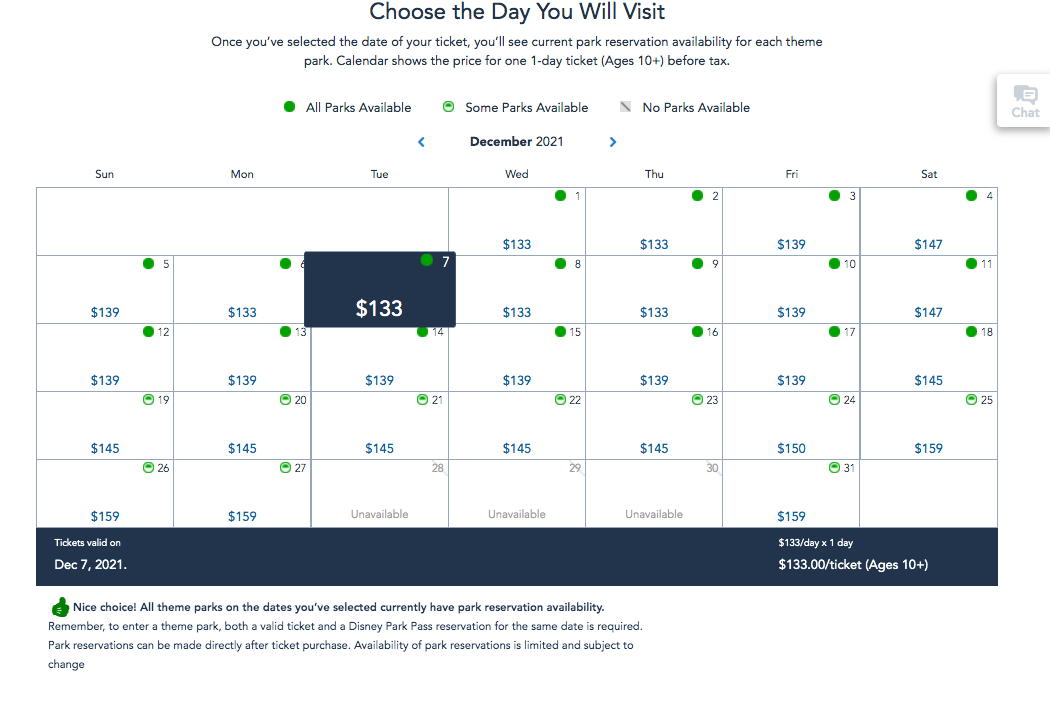This screenshot has height=707, width=1050.
Task: Select Friday December 10 date
Action: pos(791,290)
